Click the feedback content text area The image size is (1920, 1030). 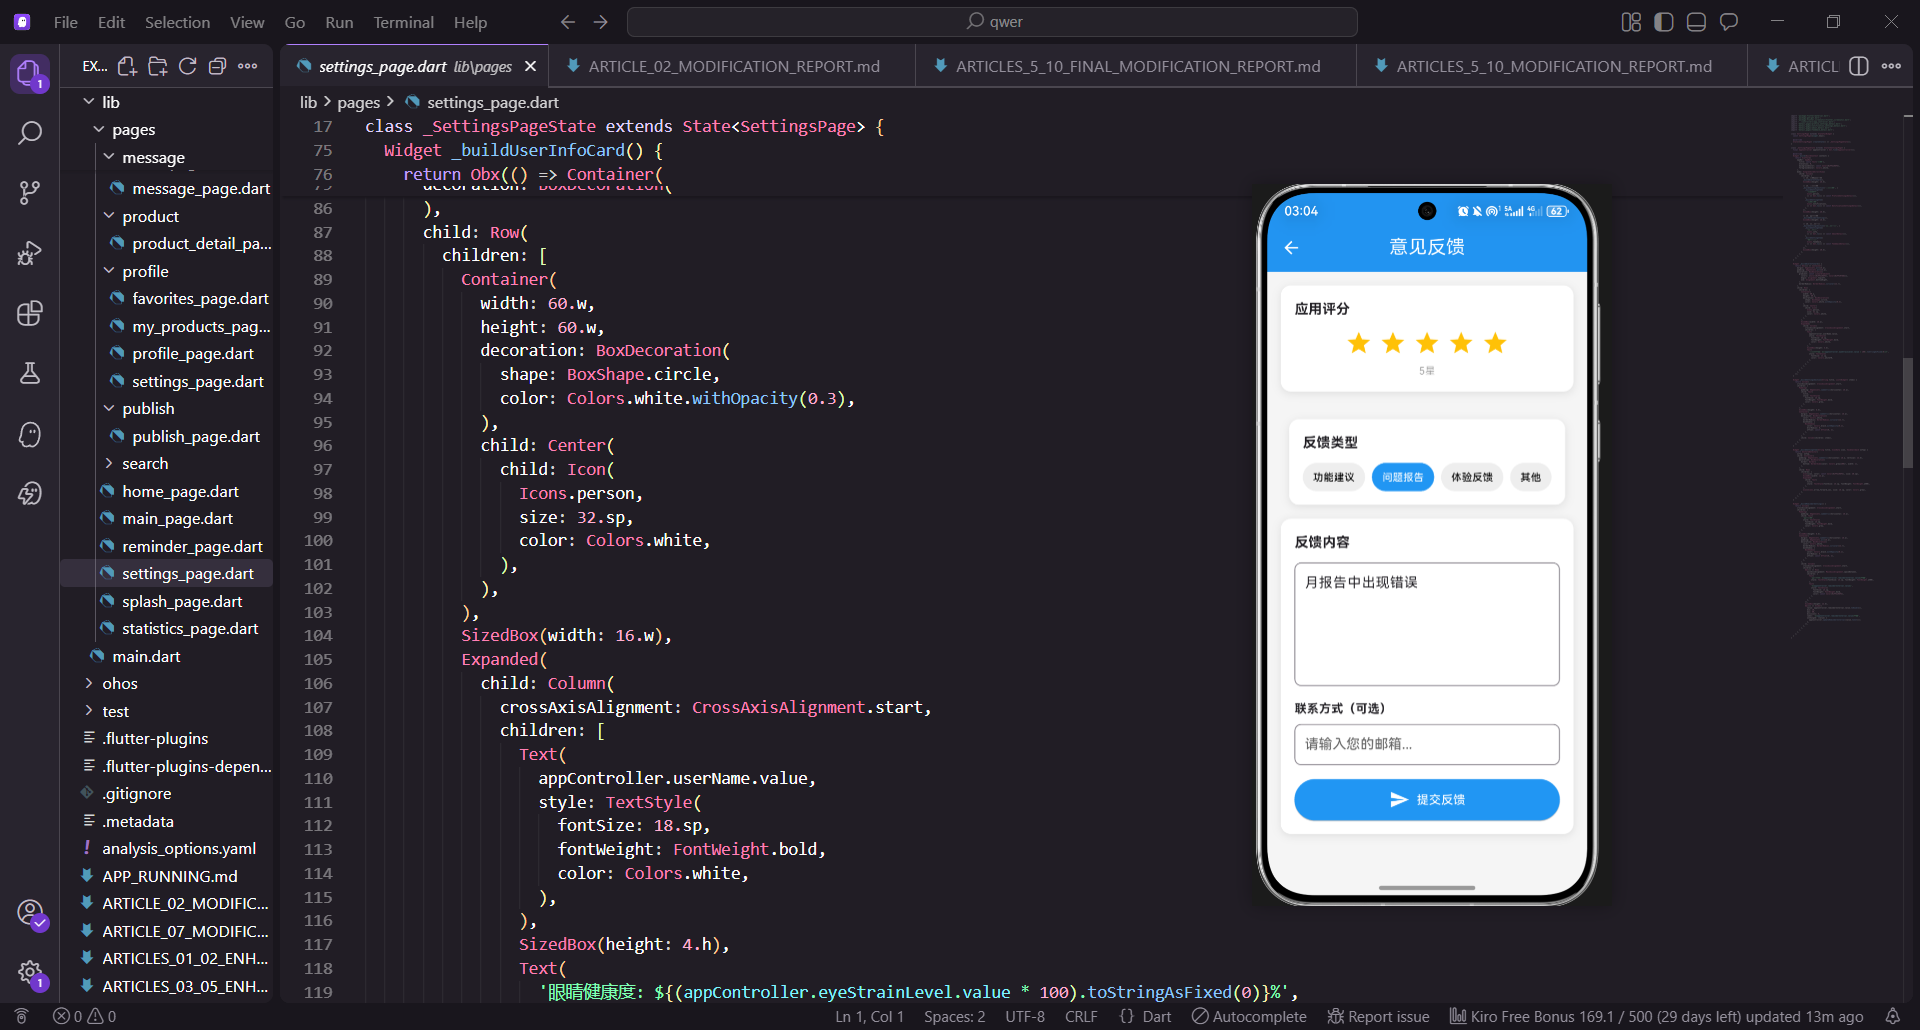[1426, 624]
